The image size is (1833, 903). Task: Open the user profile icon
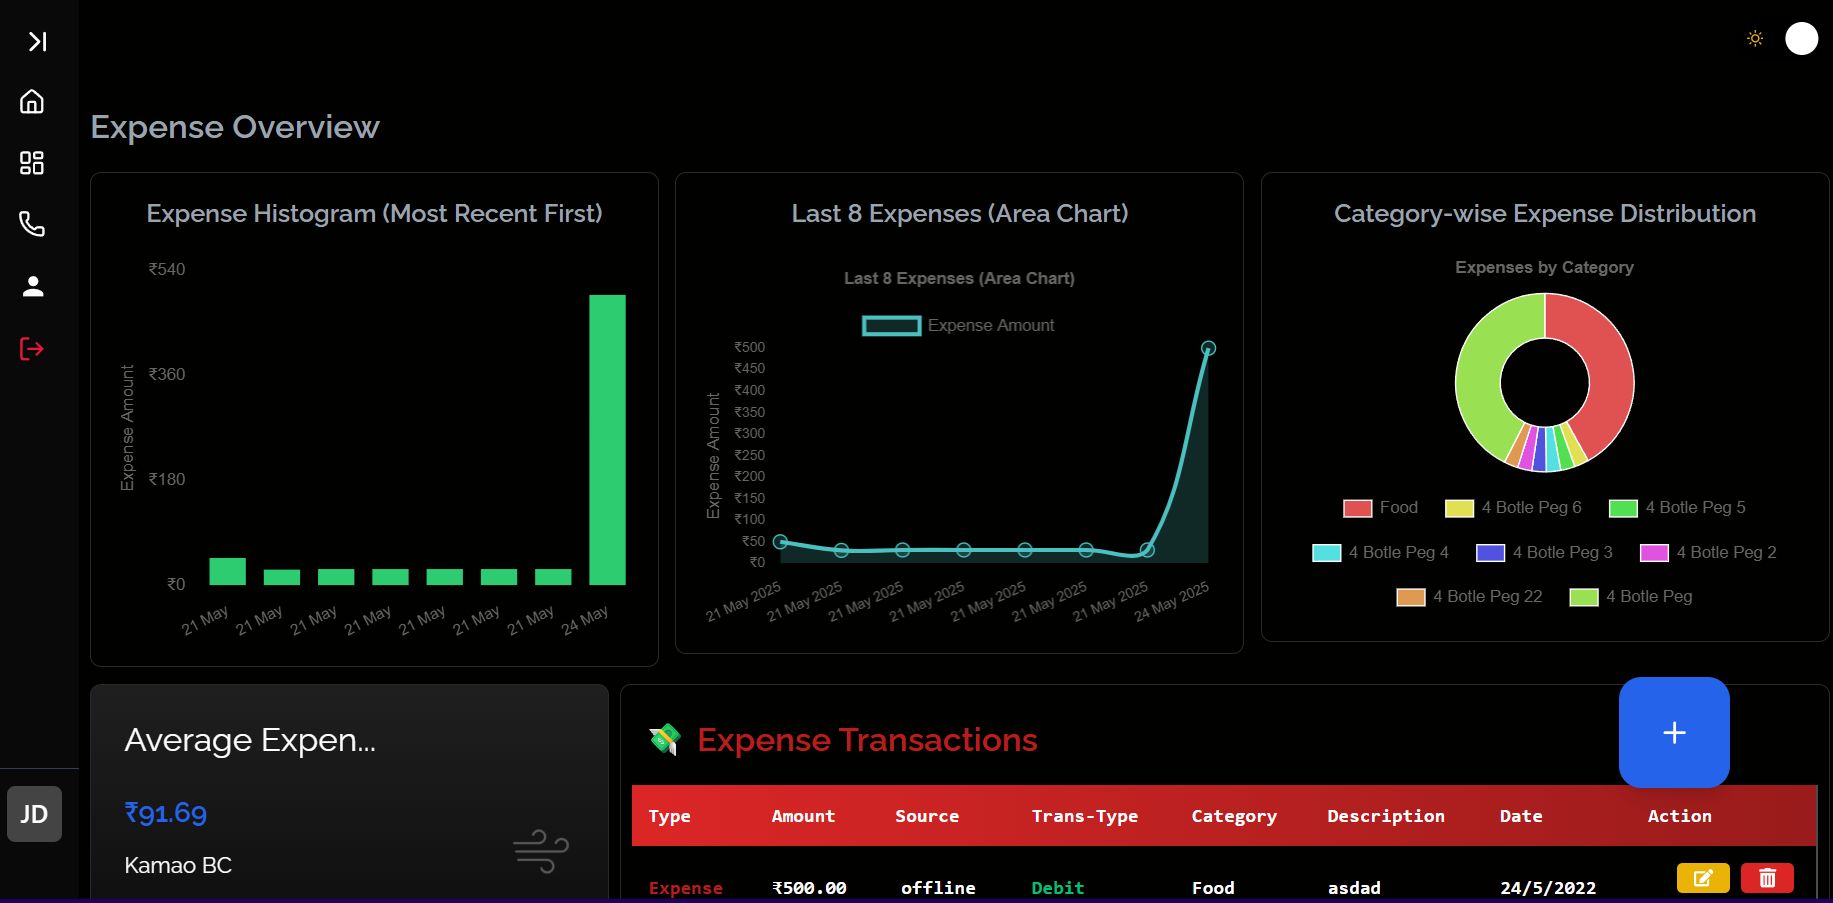32,287
